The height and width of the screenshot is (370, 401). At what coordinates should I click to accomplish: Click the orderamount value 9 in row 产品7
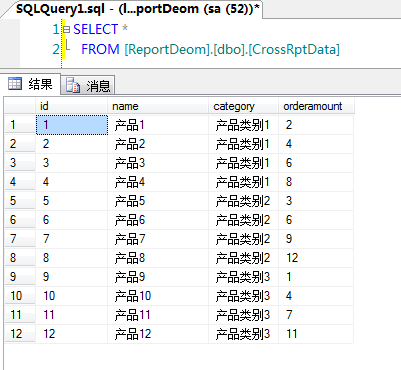pyautogui.click(x=316, y=239)
